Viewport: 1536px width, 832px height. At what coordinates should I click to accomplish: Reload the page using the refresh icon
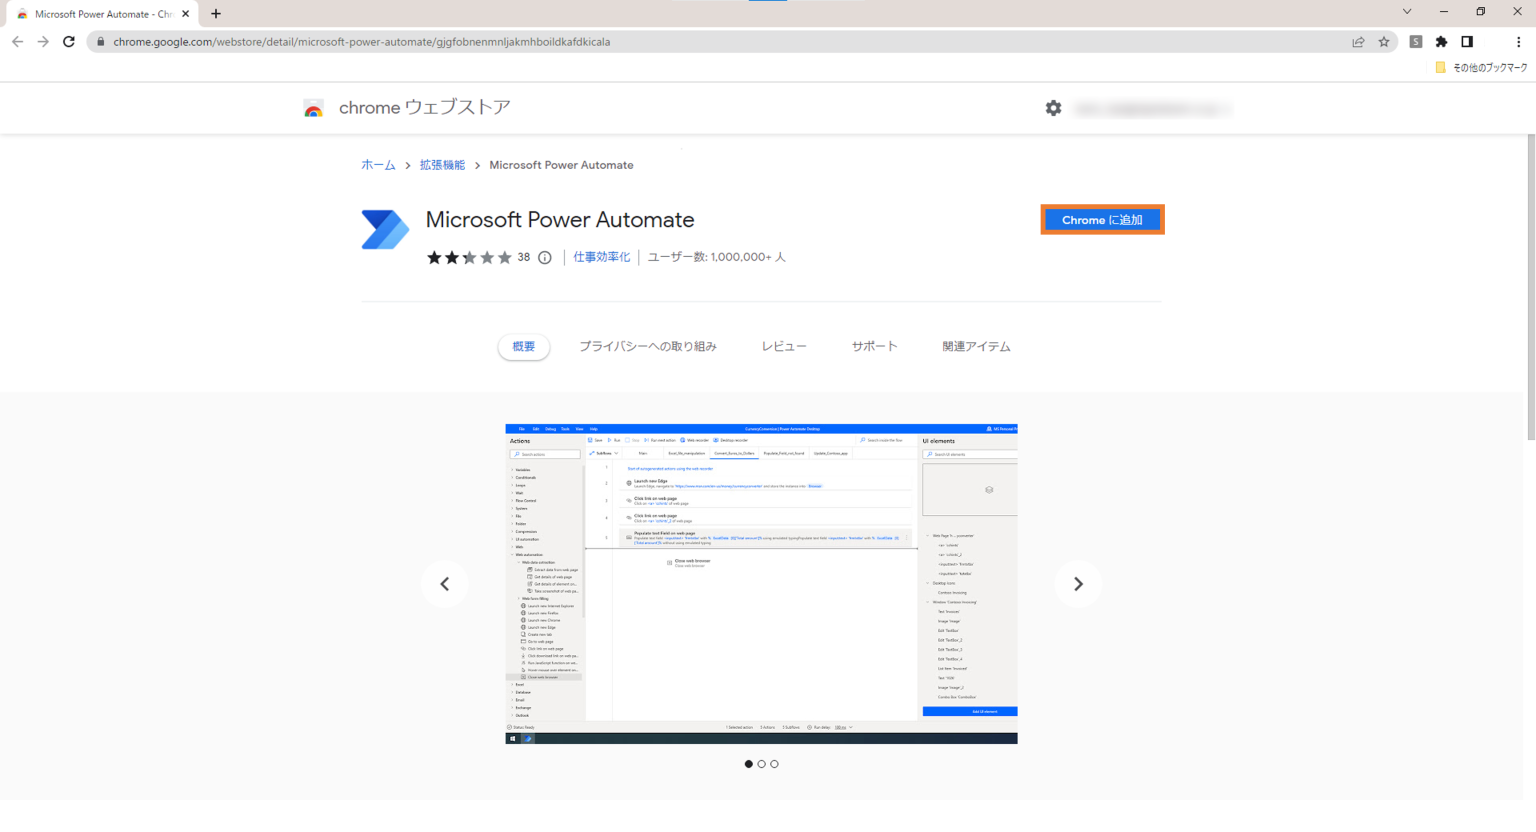(x=69, y=42)
